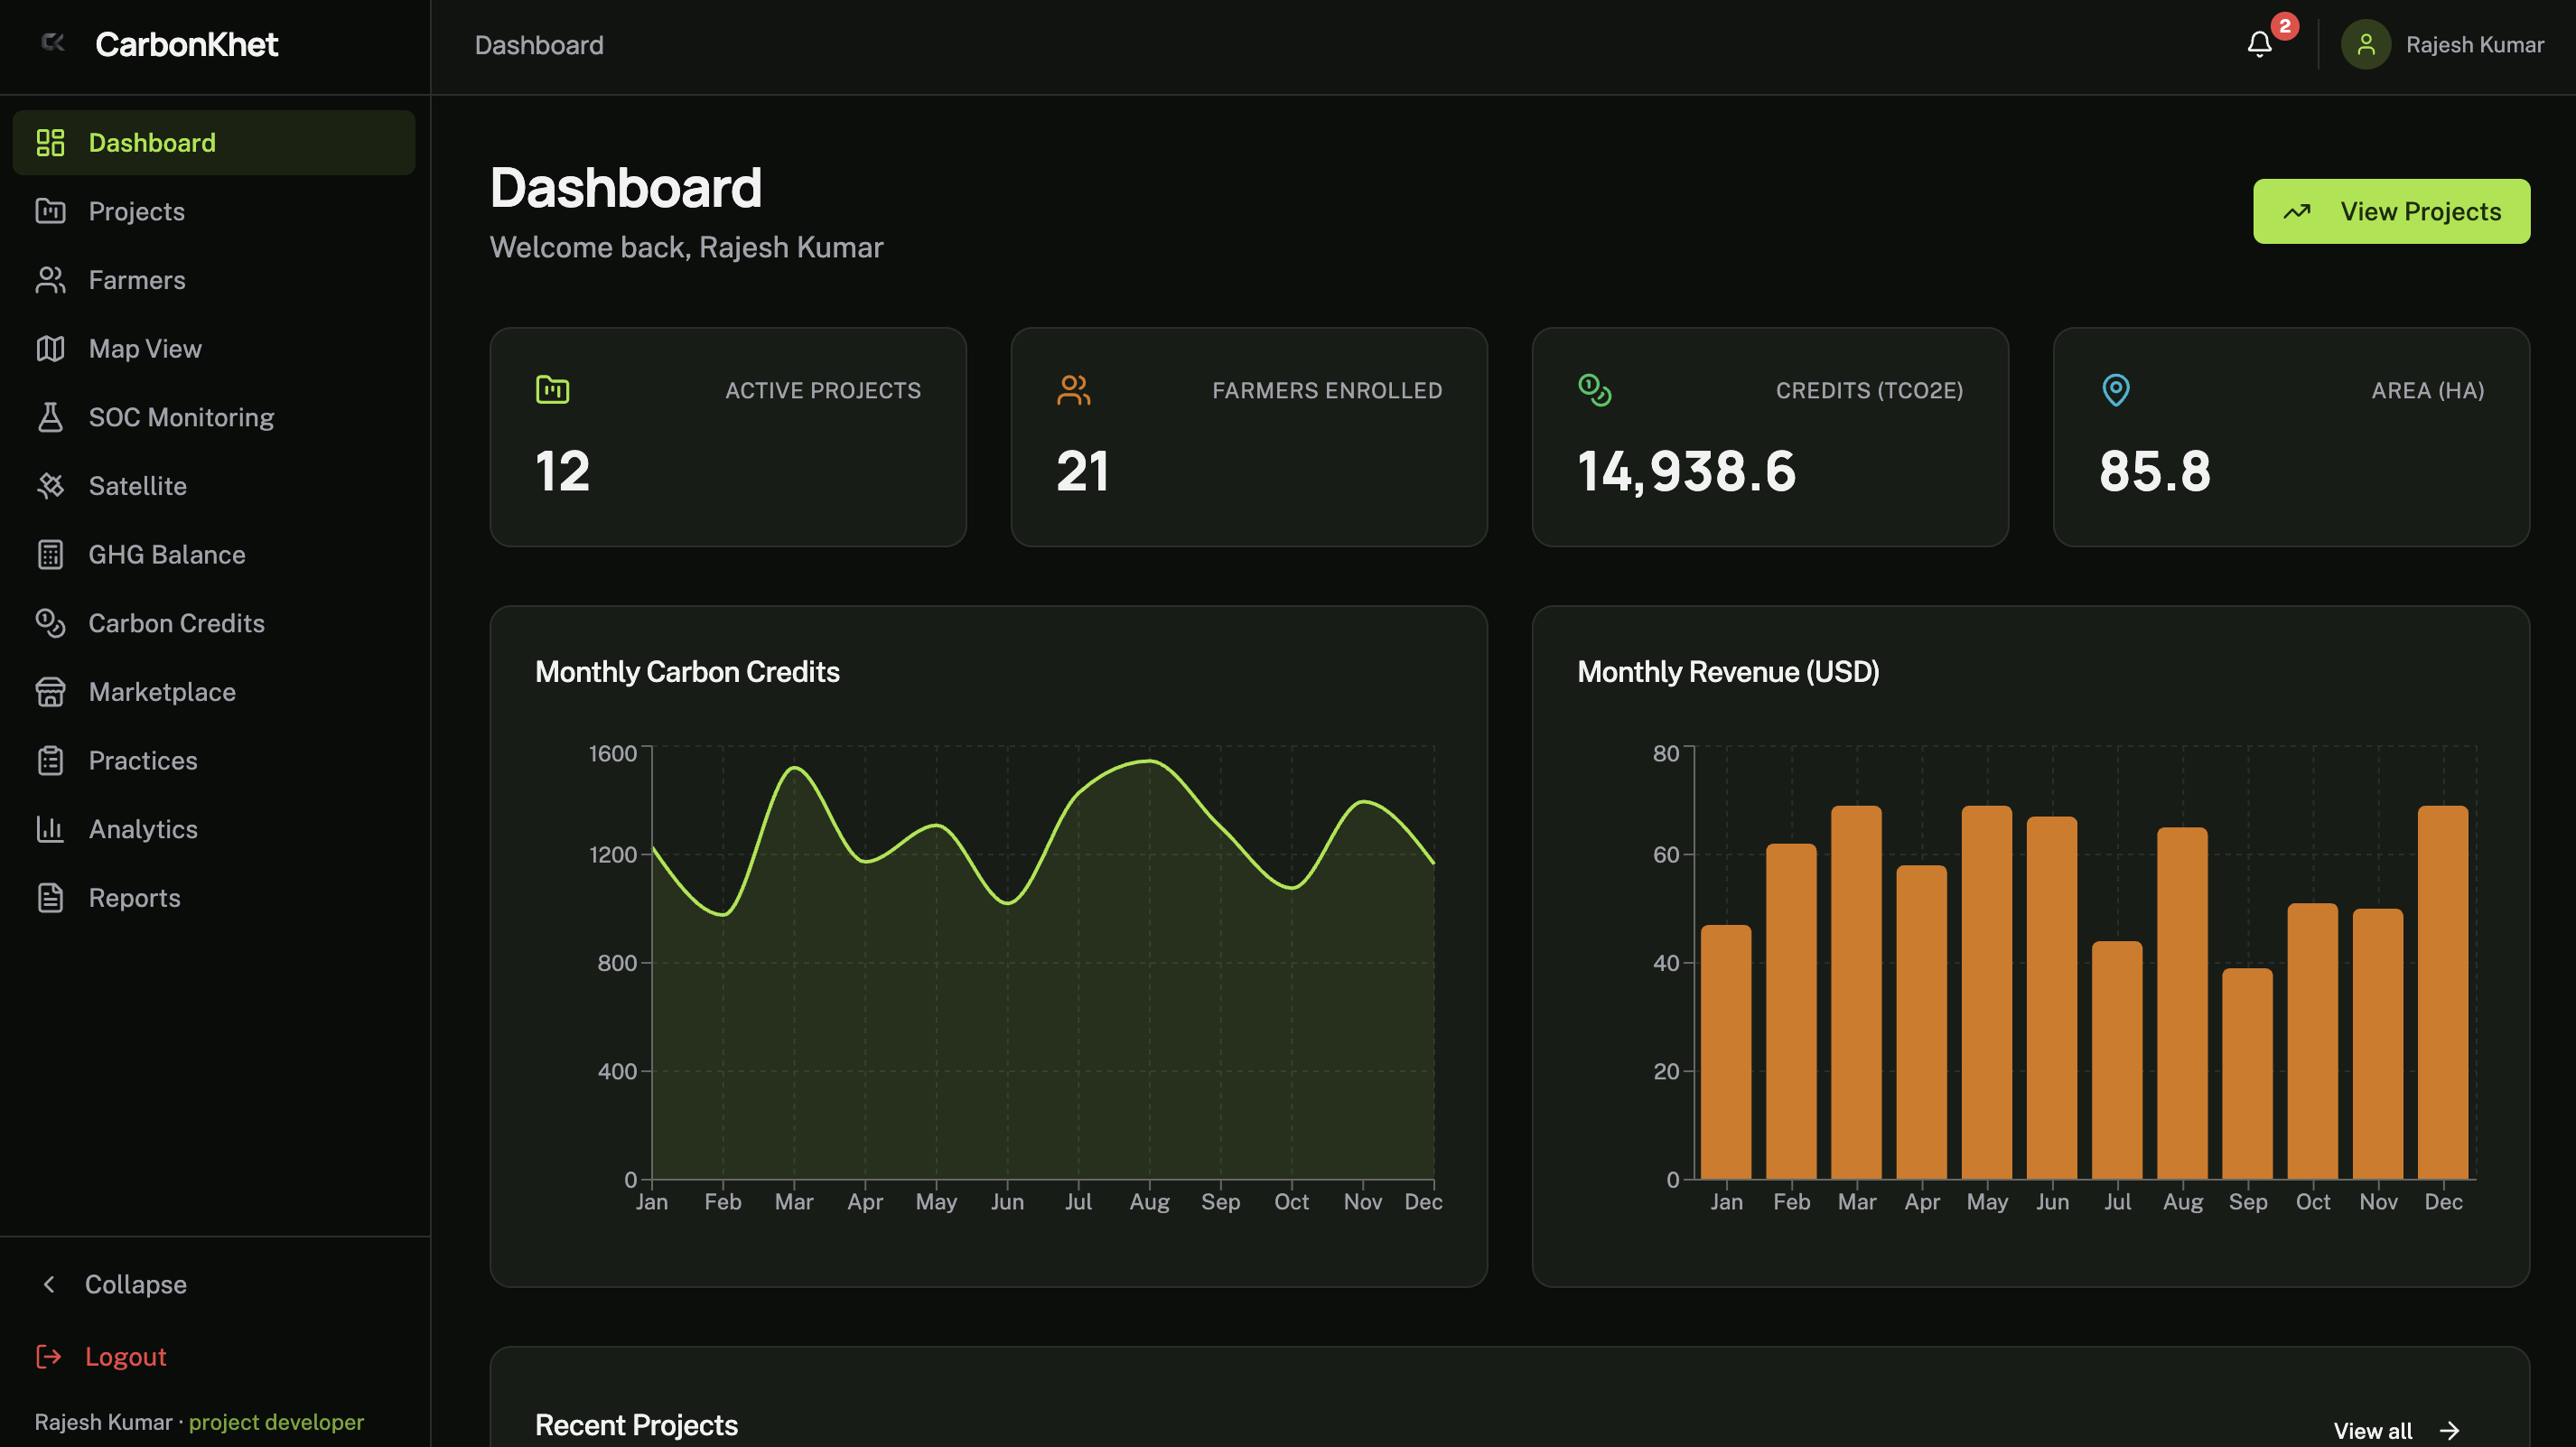Click the Sep bar in revenue chart

tap(2247, 1073)
